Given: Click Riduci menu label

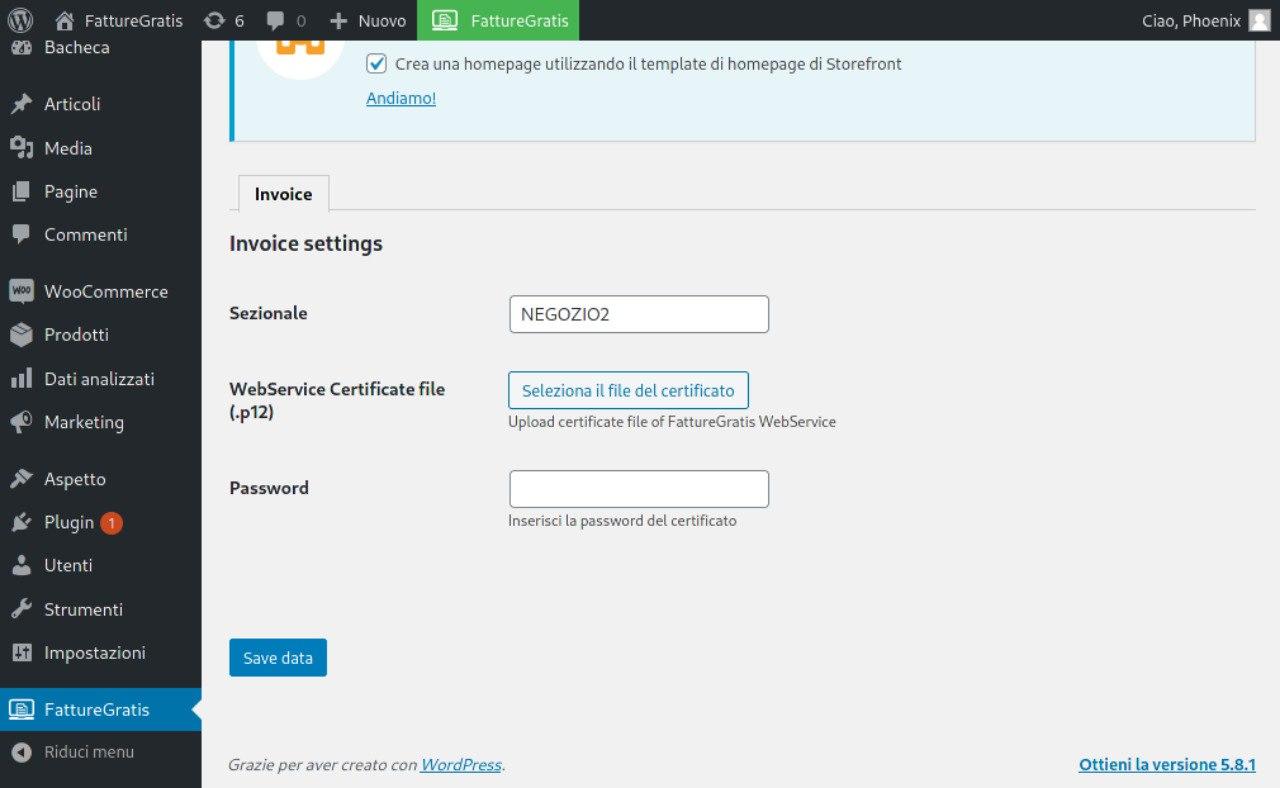Looking at the screenshot, I should pos(89,752).
